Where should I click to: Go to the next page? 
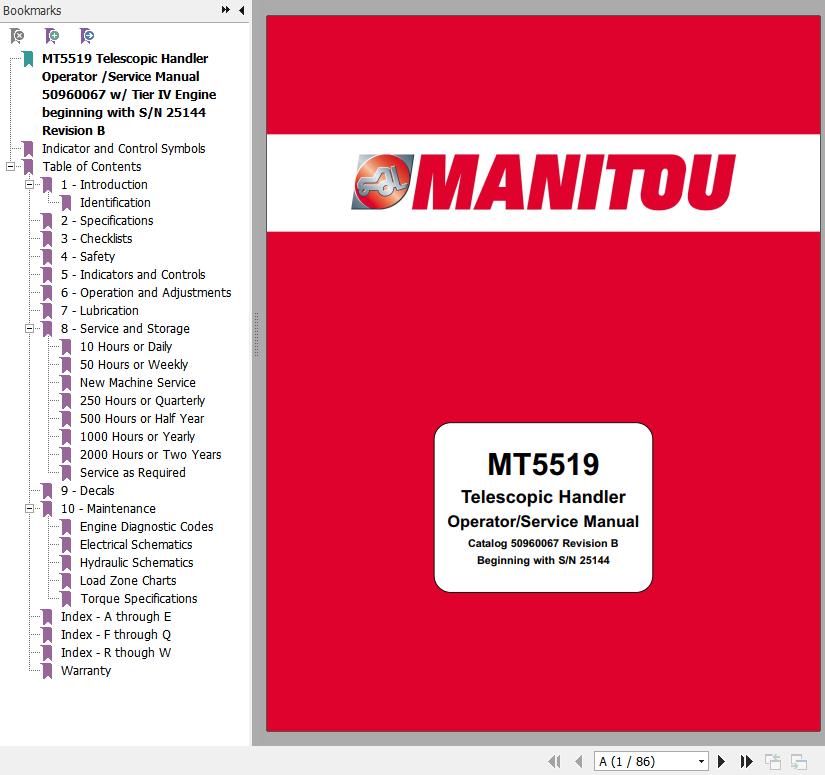coord(721,761)
